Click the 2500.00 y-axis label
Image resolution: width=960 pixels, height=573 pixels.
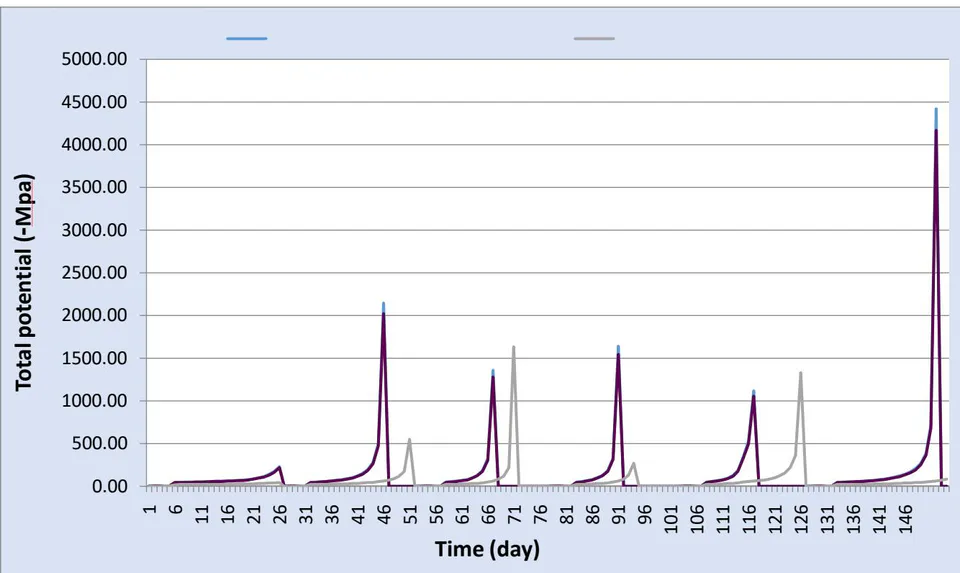click(94, 272)
